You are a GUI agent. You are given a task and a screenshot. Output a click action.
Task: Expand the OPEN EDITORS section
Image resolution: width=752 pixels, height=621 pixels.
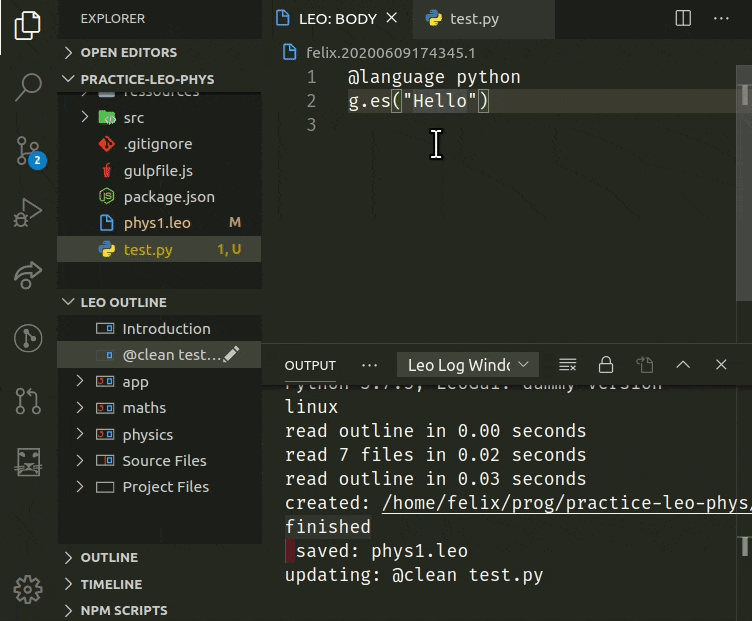tap(69, 52)
